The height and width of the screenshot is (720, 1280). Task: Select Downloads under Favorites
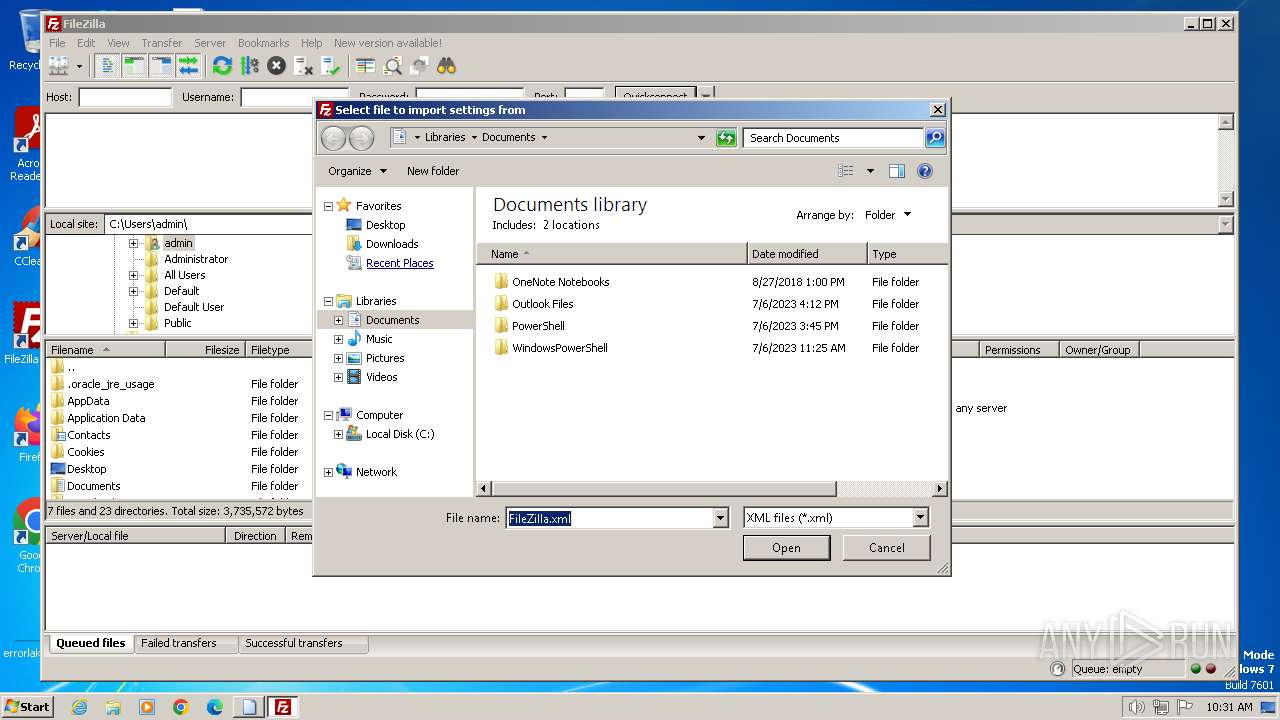tap(392, 244)
